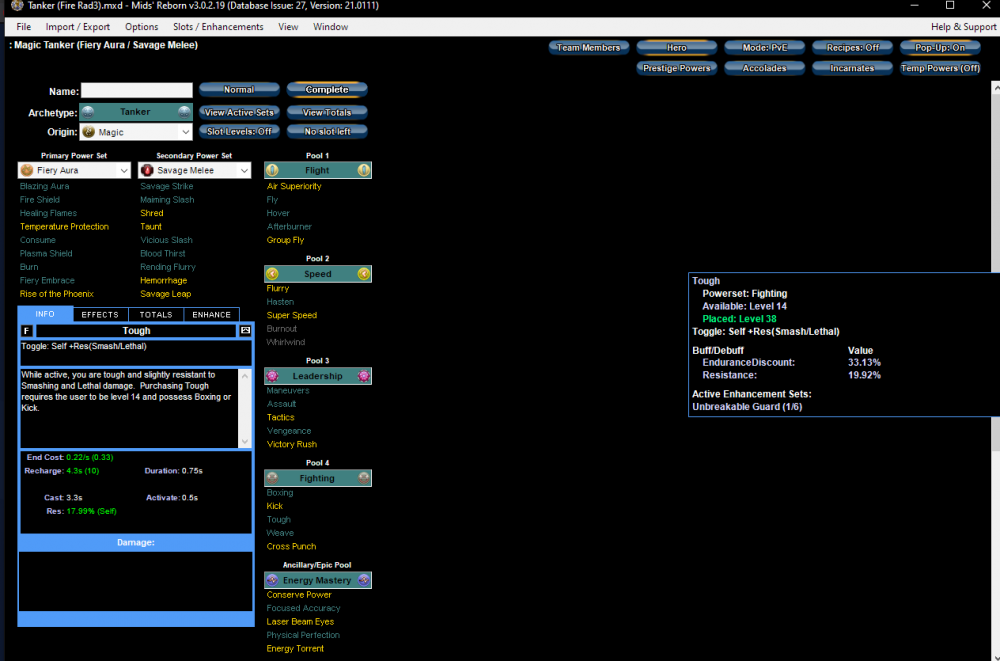This screenshot has height=661, width=1000.
Task: Click the View Totals button
Action: [327, 112]
